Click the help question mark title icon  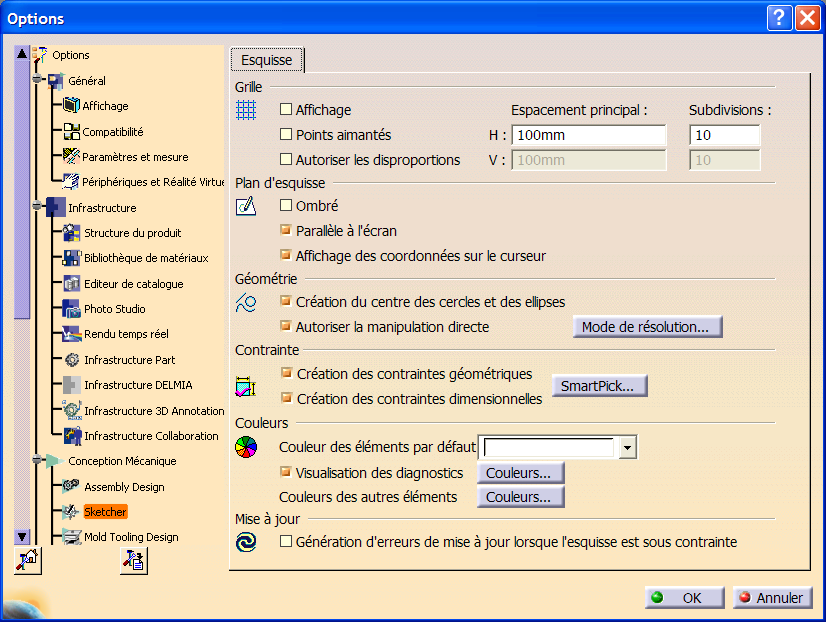click(x=779, y=18)
